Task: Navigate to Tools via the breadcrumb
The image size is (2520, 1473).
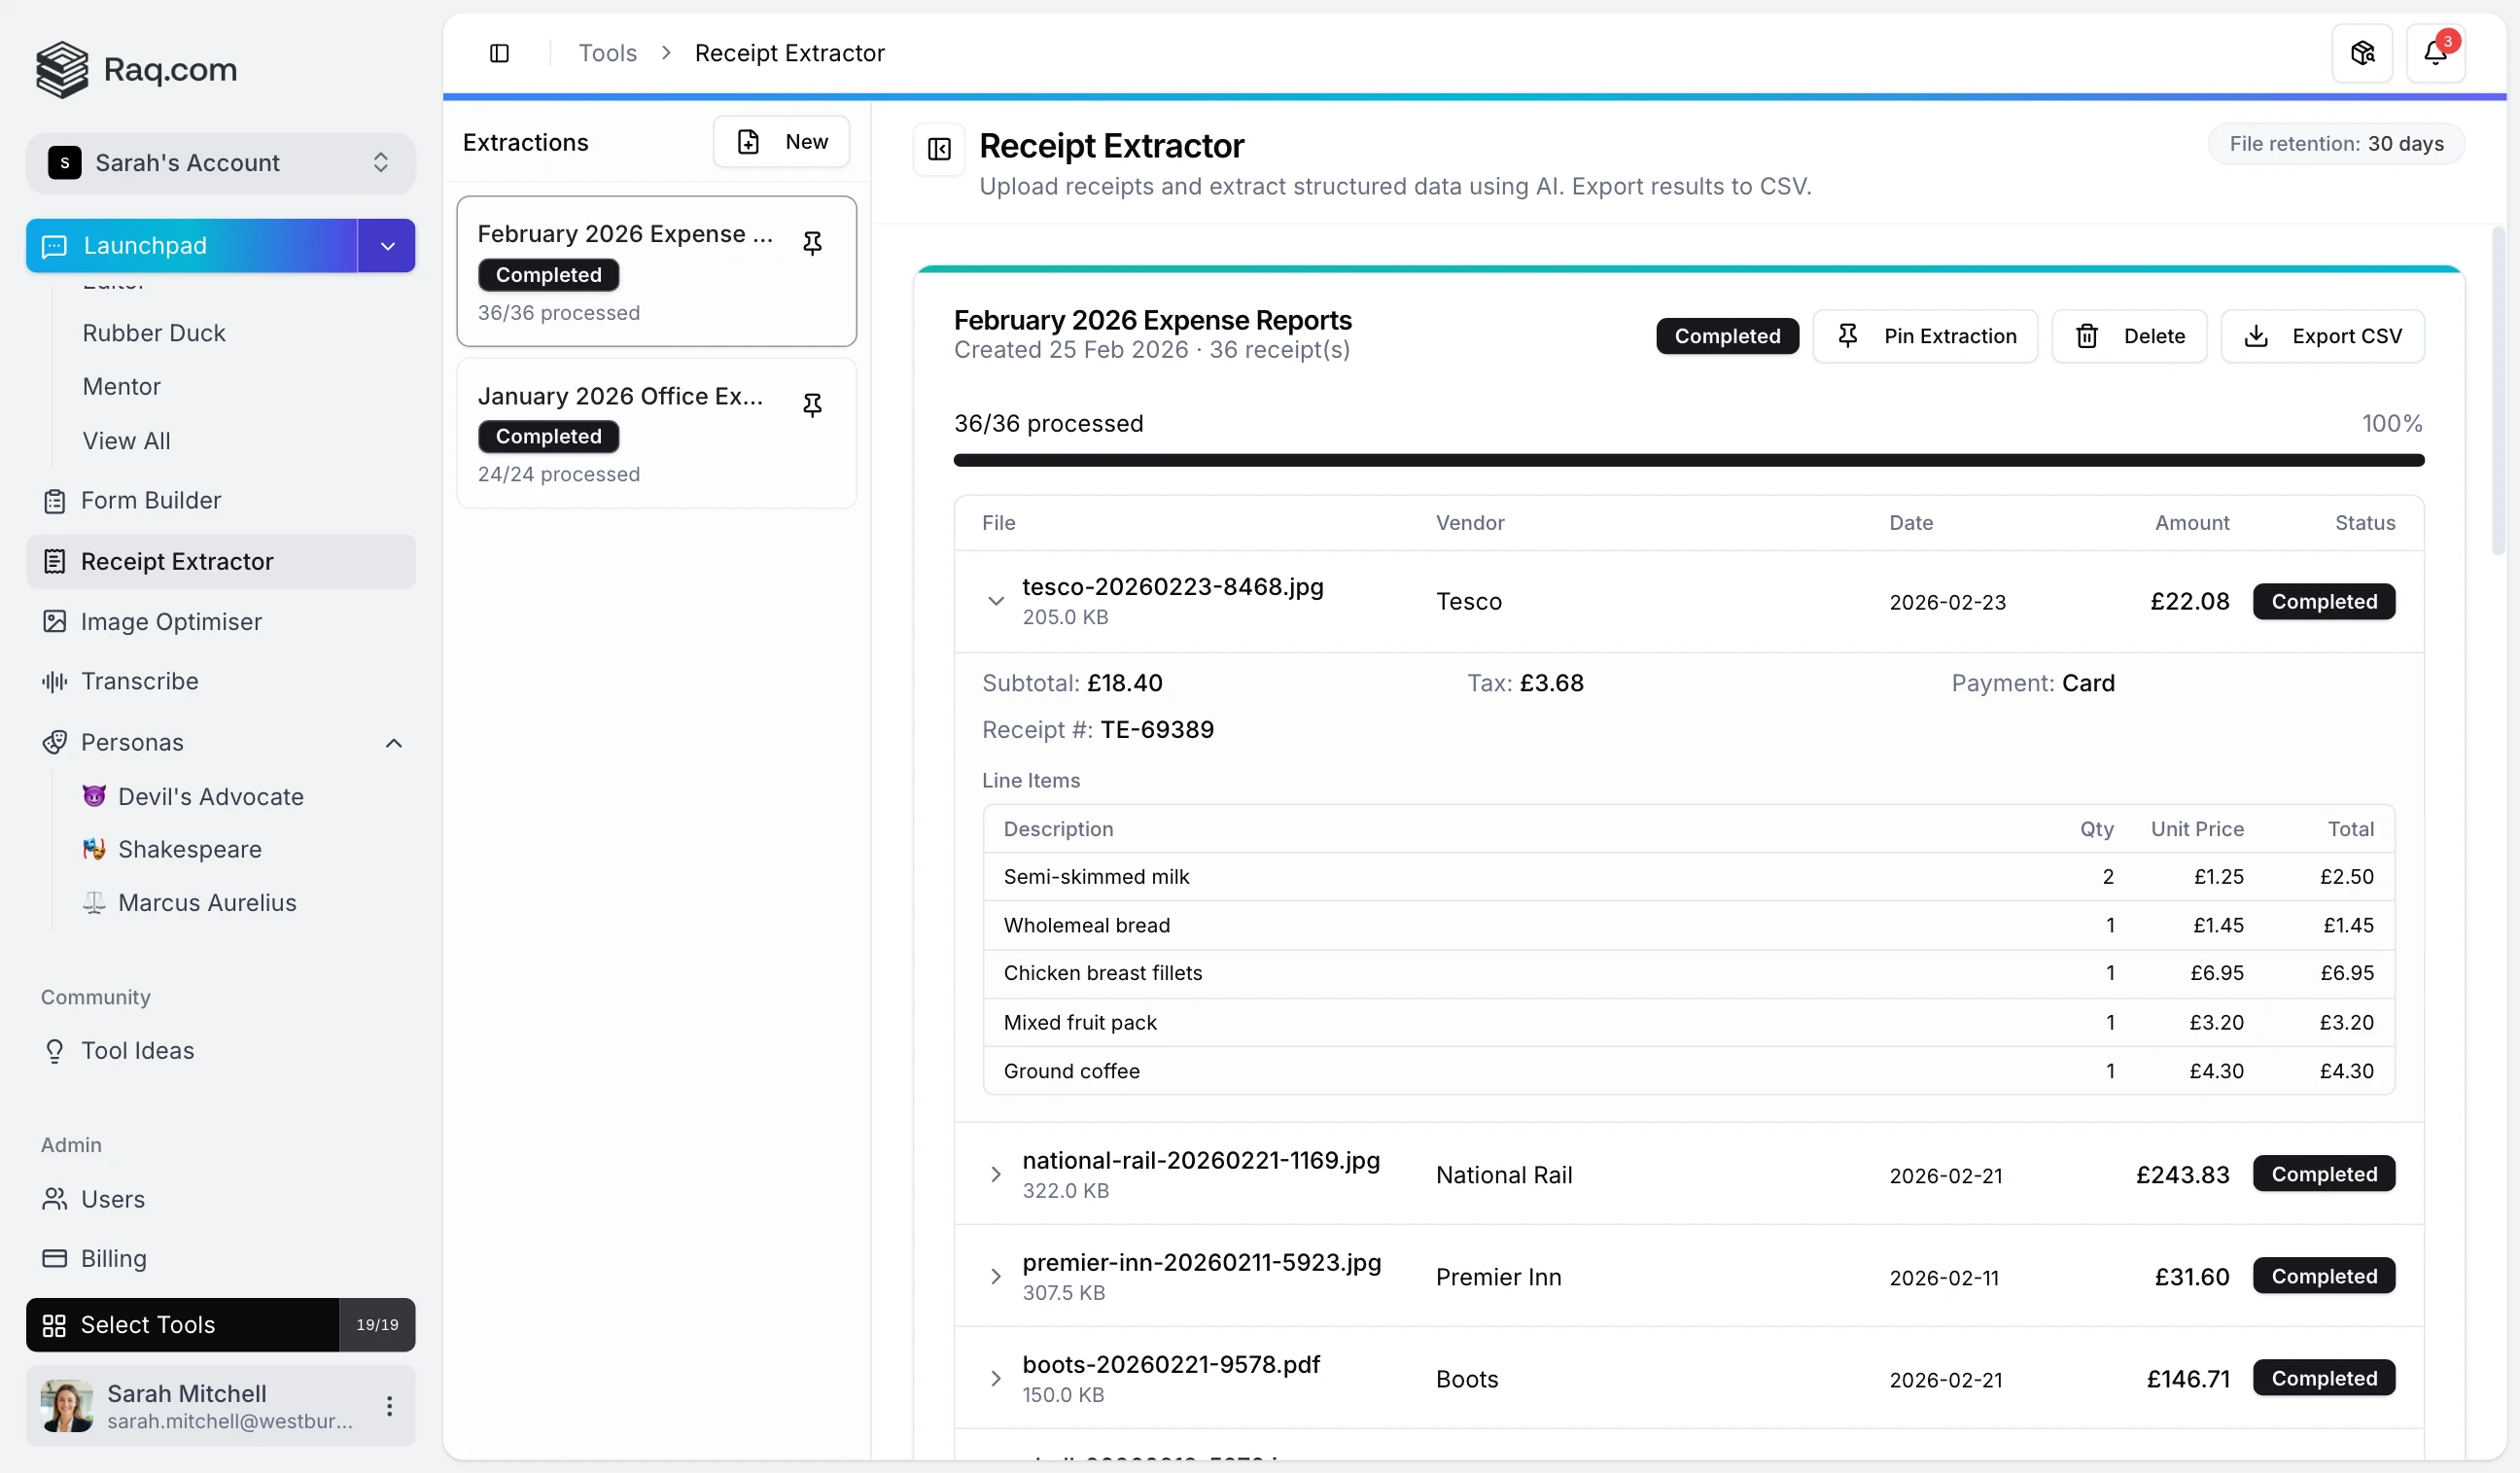Action: (607, 52)
